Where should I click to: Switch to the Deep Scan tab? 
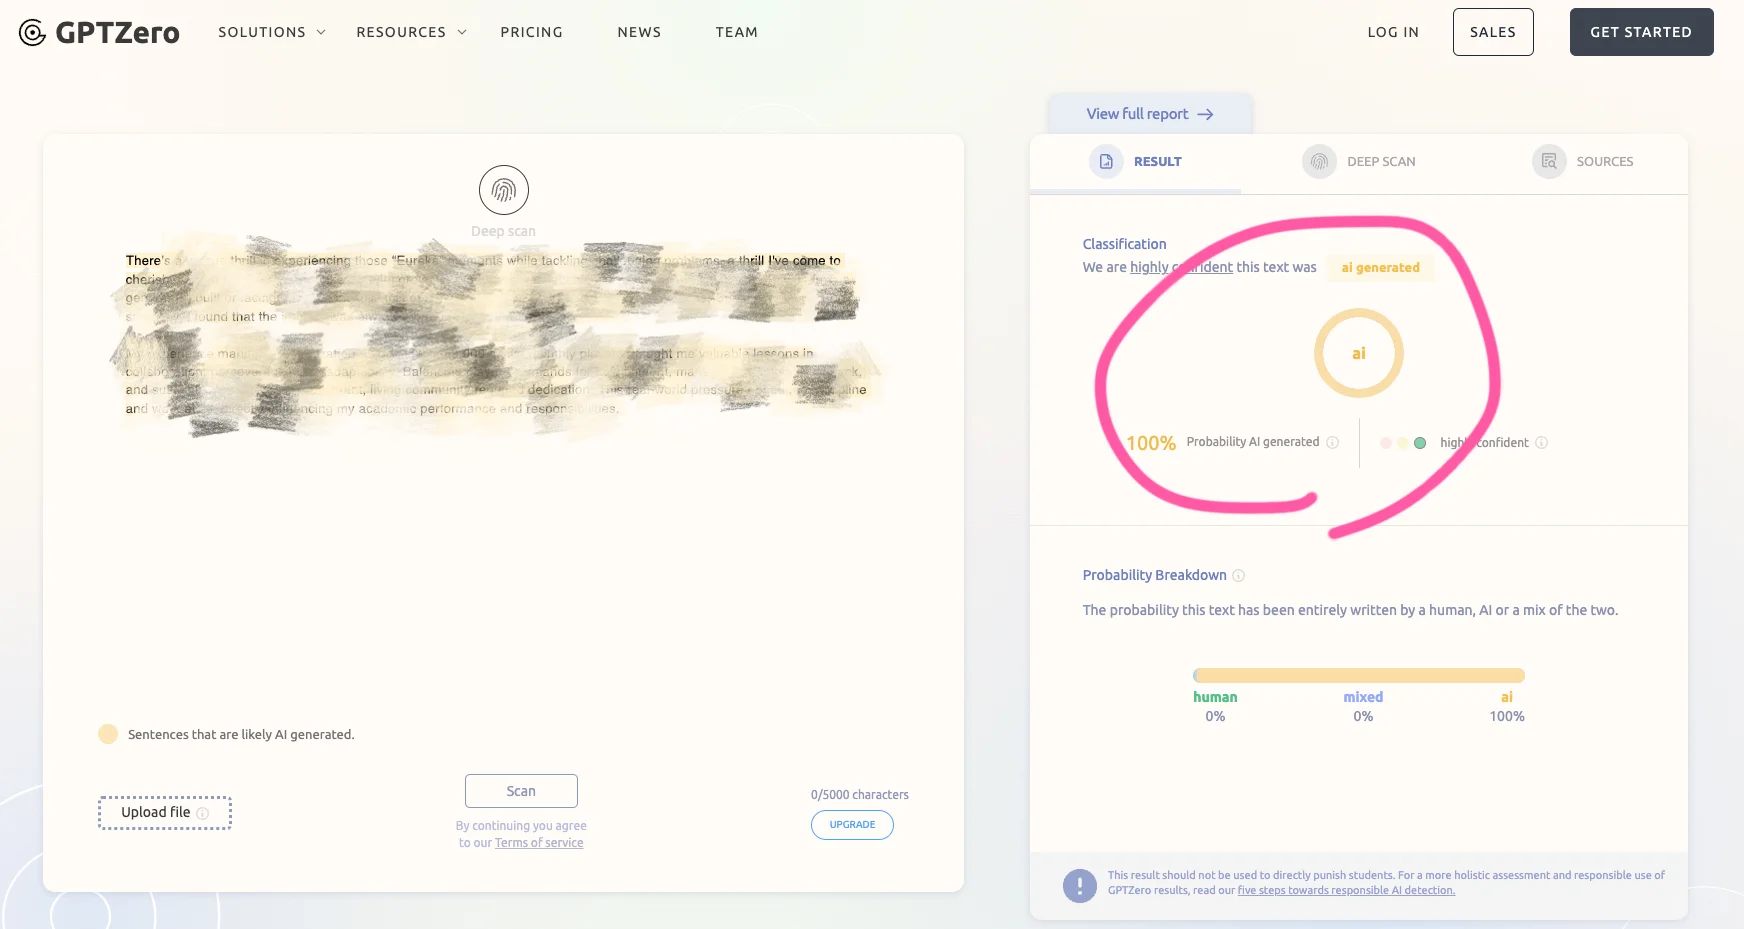(1359, 162)
